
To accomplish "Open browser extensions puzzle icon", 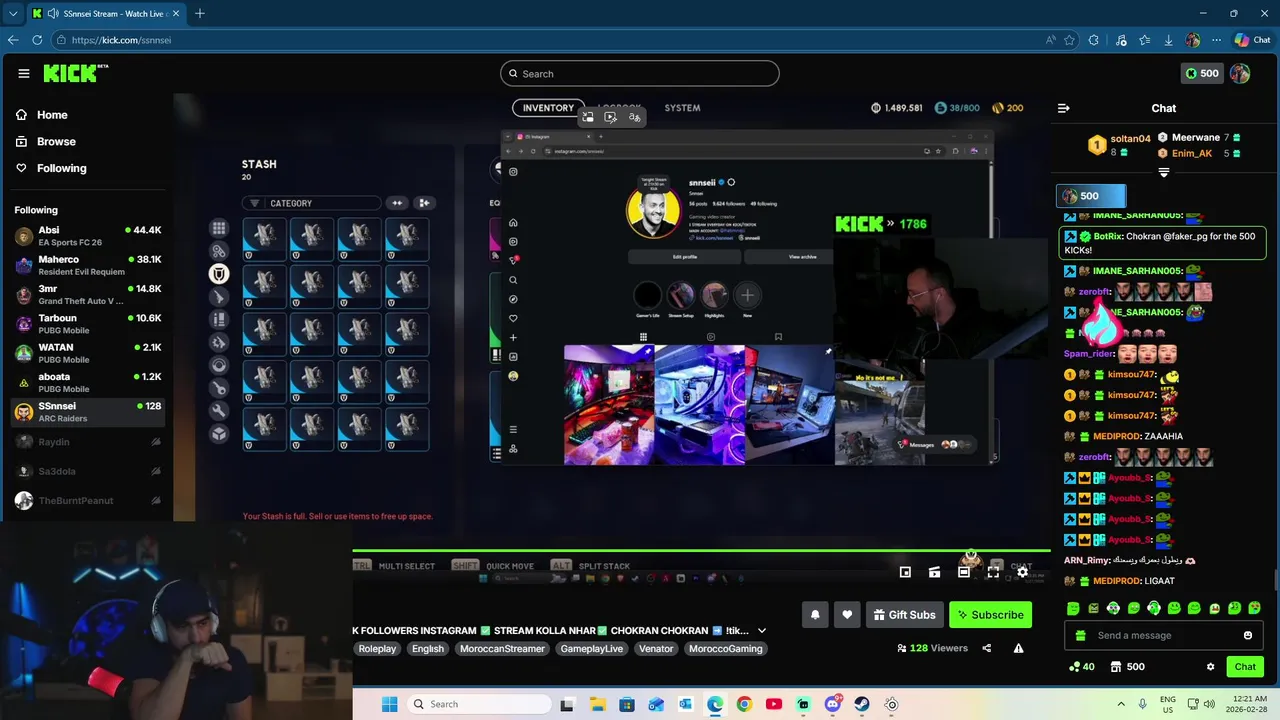I will [x=1094, y=40].
